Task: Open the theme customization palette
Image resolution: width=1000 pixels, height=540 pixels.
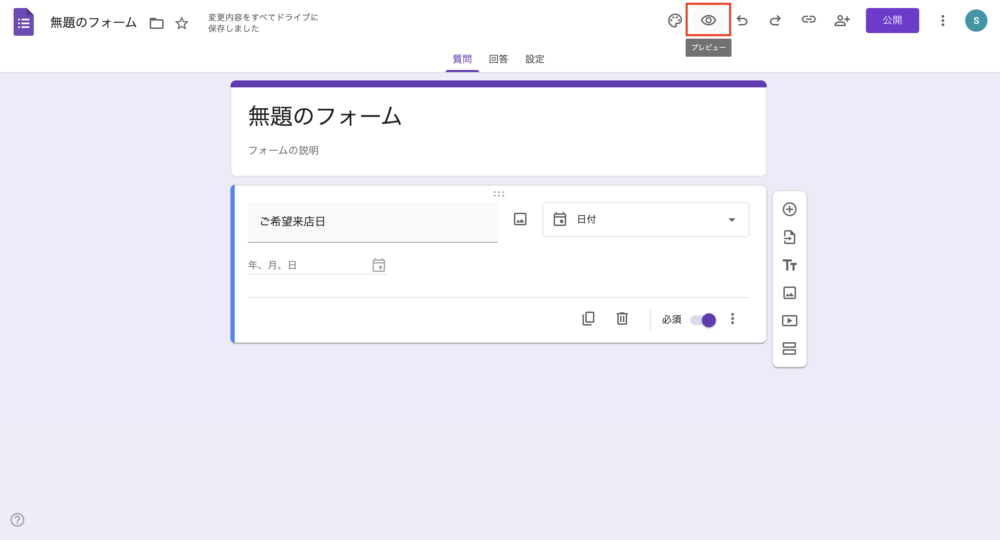Action: pos(675,20)
